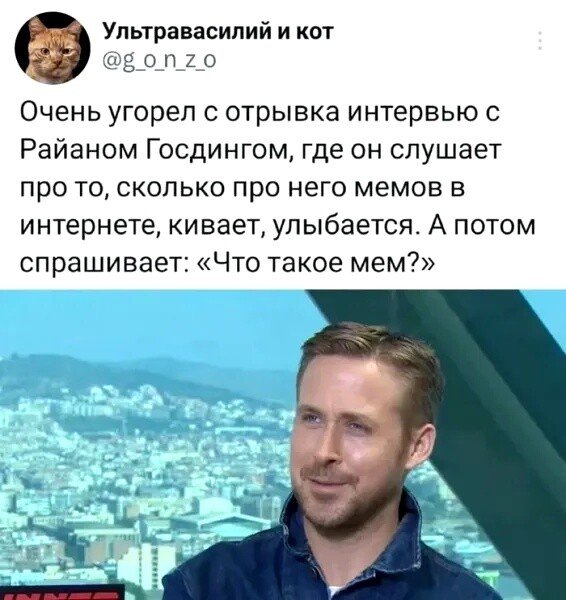This screenshot has height=600, width=566.
Task: Click the word Очень starting the tweet
Action: 60,113
